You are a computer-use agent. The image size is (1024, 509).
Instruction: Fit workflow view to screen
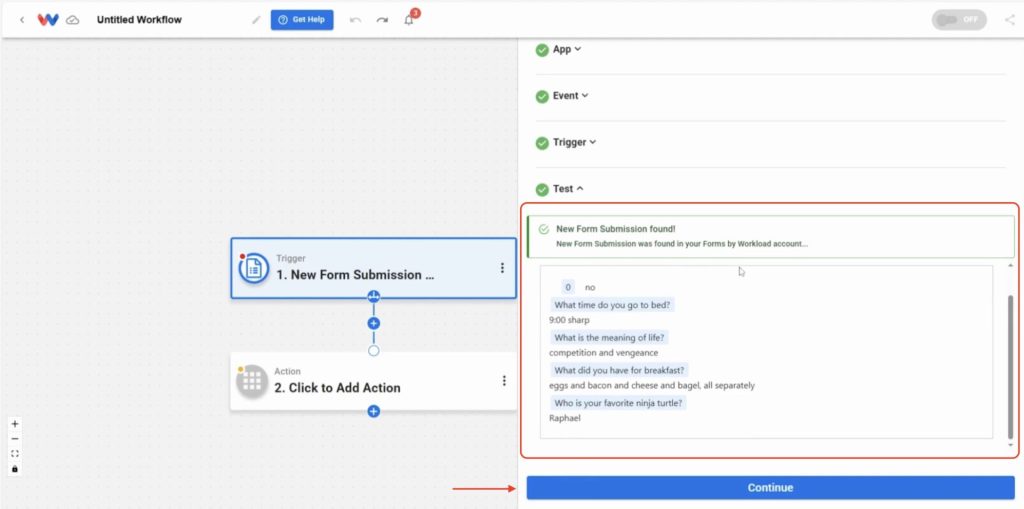pyautogui.click(x=15, y=453)
